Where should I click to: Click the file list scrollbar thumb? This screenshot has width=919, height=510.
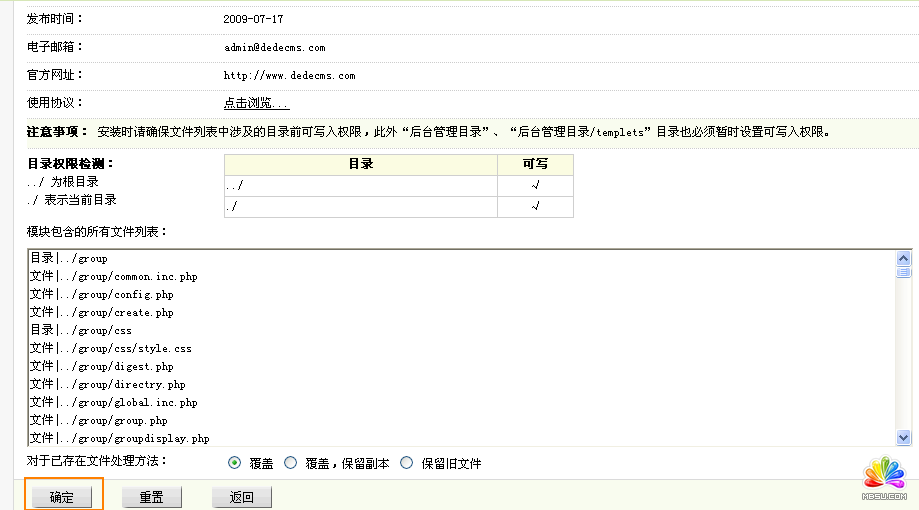pos(904,272)
